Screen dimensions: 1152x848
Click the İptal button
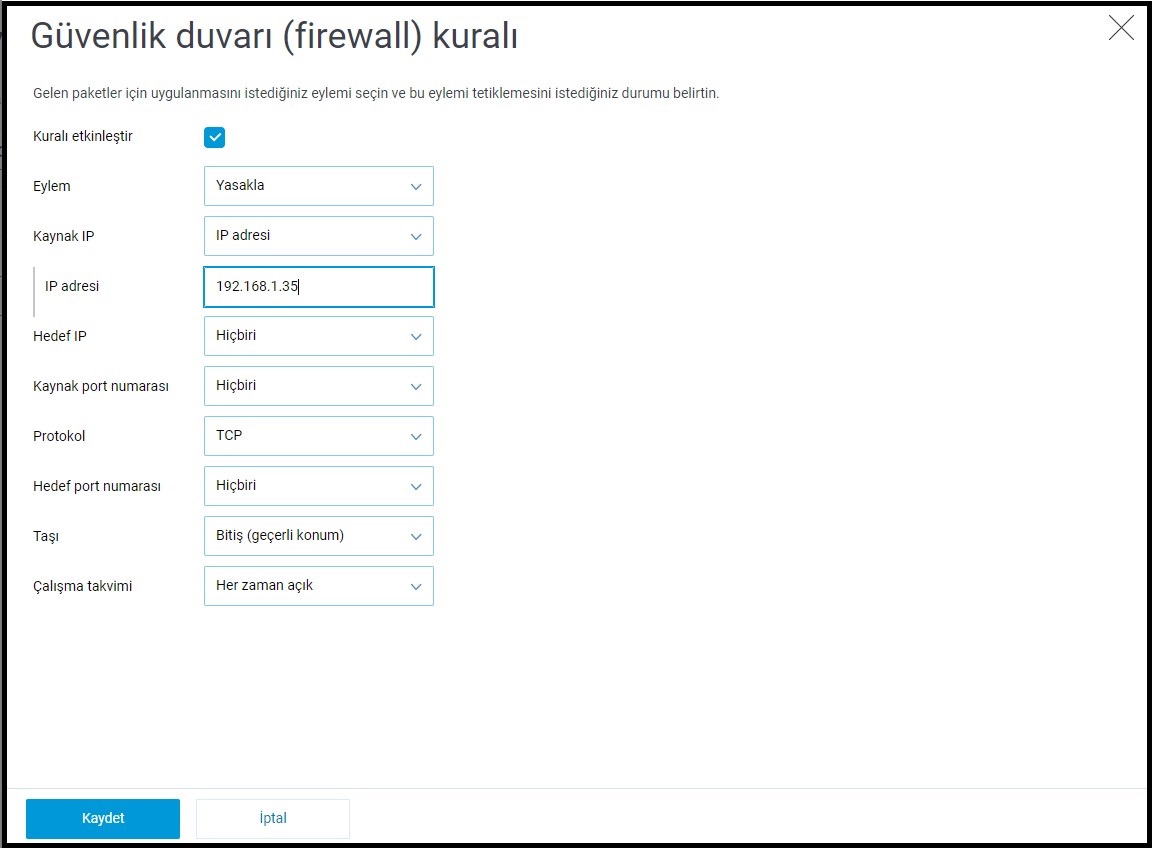(273, 818)
